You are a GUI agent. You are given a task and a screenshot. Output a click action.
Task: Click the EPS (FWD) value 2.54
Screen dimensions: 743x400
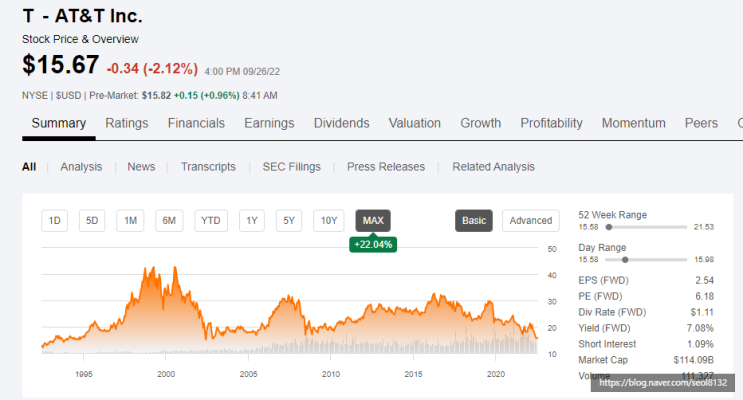pos(704,281)
